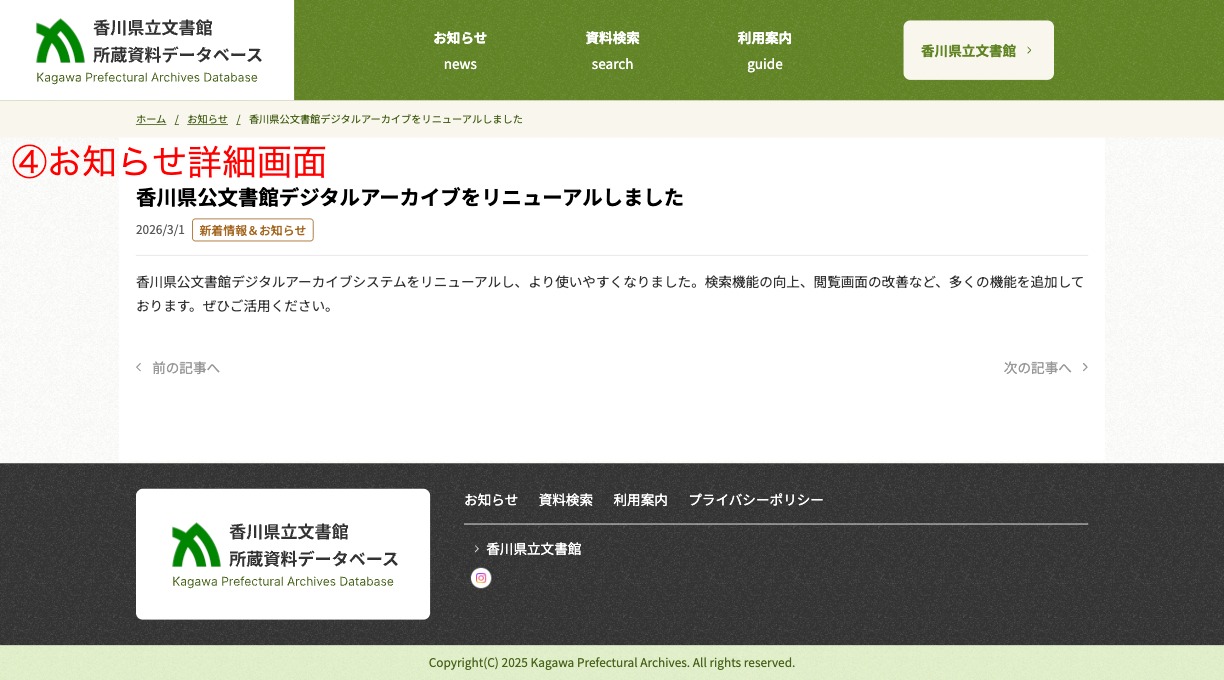Click the arrow icon inside the 香川県立文書館 button

pos(1031,50)
